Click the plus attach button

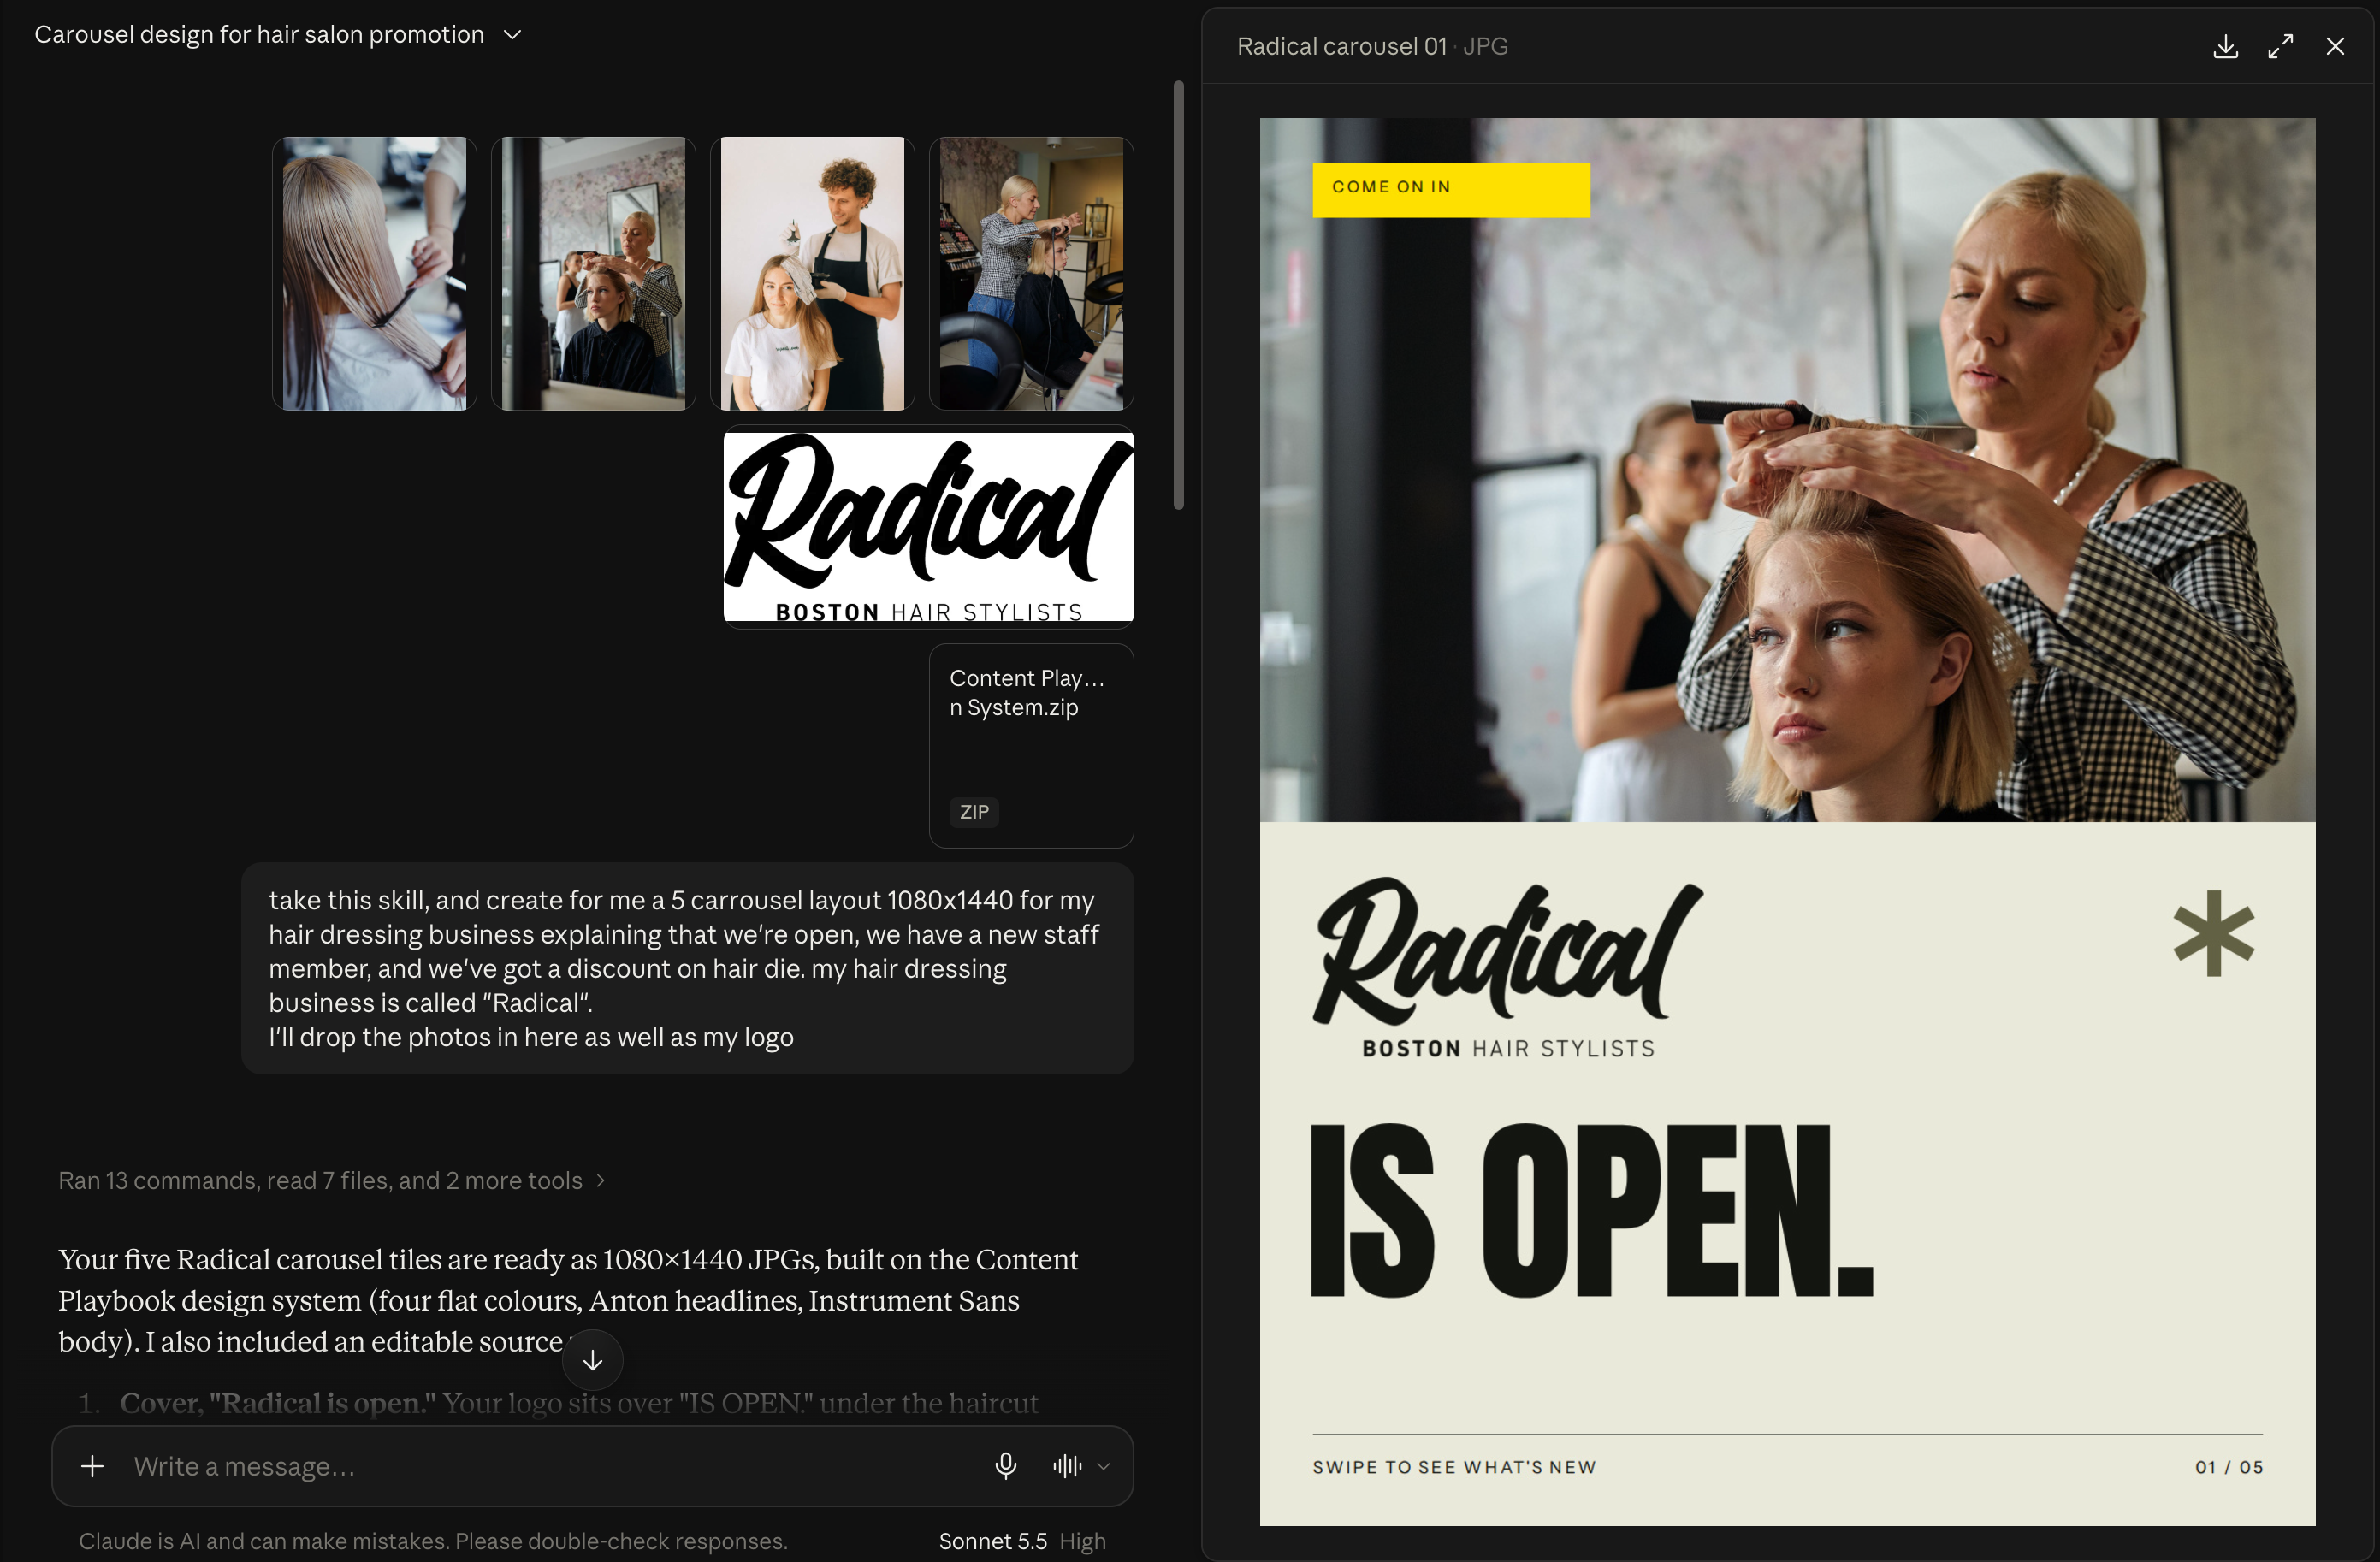tap(92, 1466)
